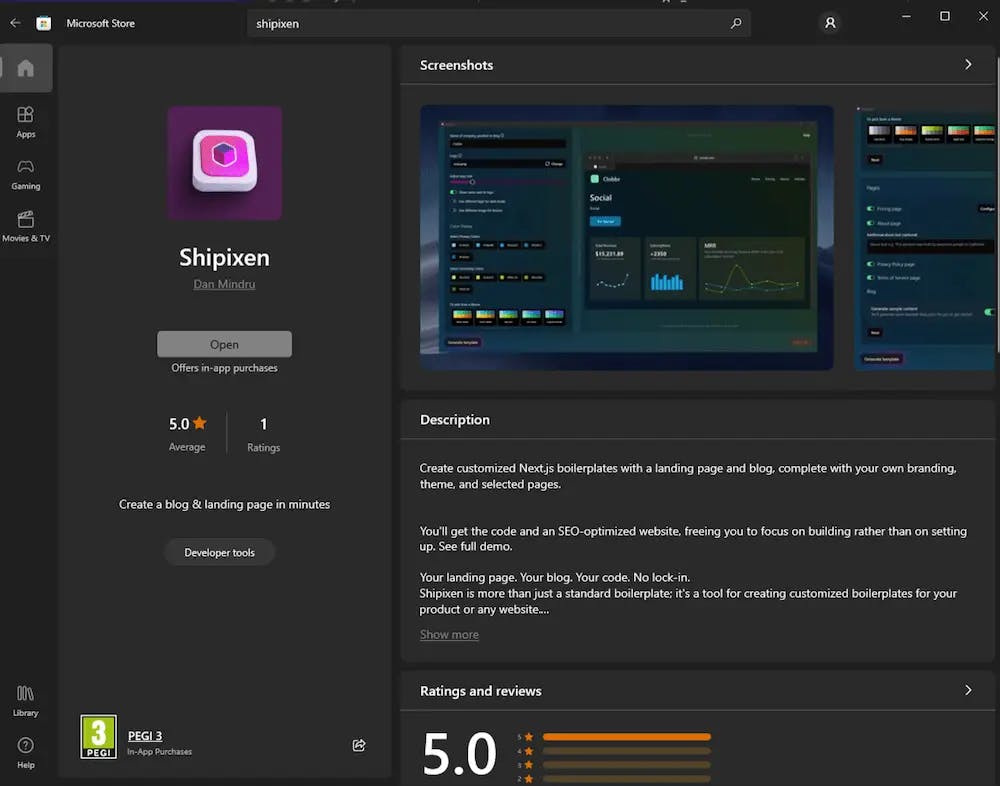Click the back arrow navigation button
The height and width of the screenshot is (786, 1000).
[14, 22]
